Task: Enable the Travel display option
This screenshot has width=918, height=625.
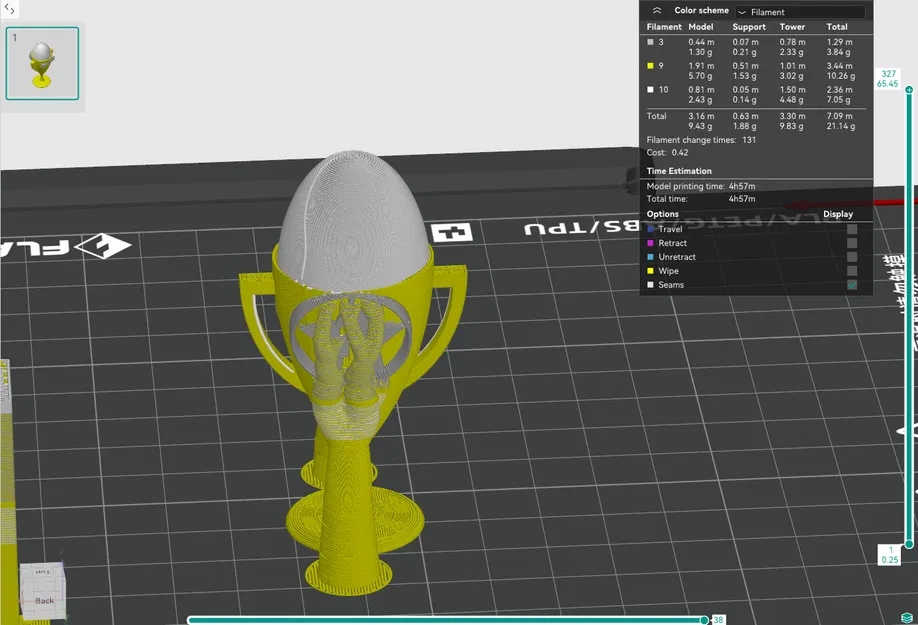Action: click(852, 229)
